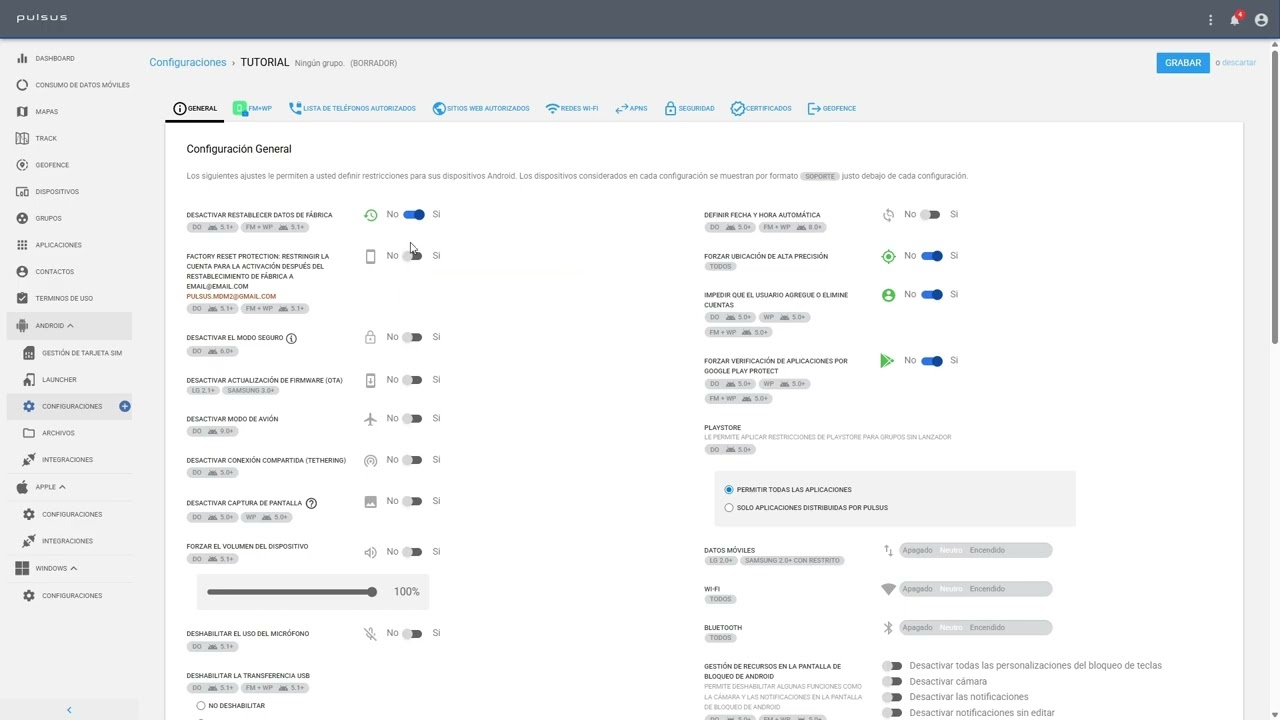The width and height of the screenshot is (1280, 720).
Task: Open Gestión de tarjeta SIM icon
Action: click(x=29, y=353)
